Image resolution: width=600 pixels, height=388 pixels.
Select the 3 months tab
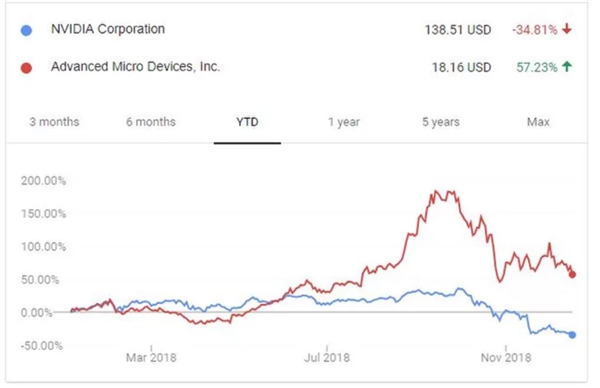[54, 122]
